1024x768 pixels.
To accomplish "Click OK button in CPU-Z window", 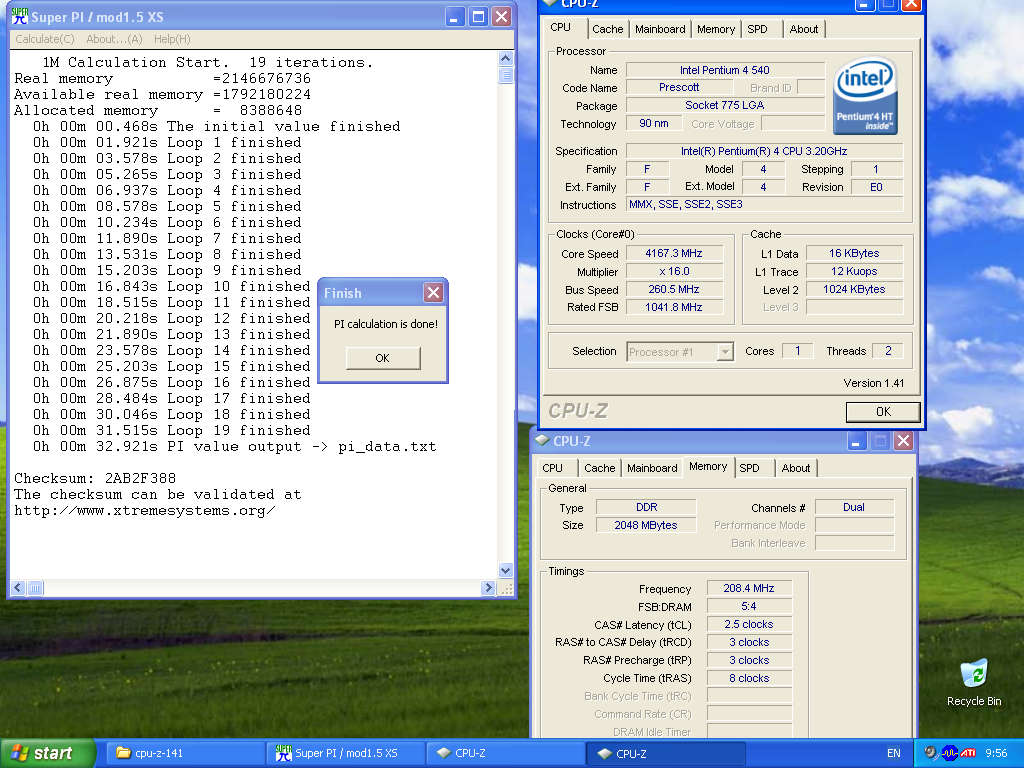I will pos(883,411).
